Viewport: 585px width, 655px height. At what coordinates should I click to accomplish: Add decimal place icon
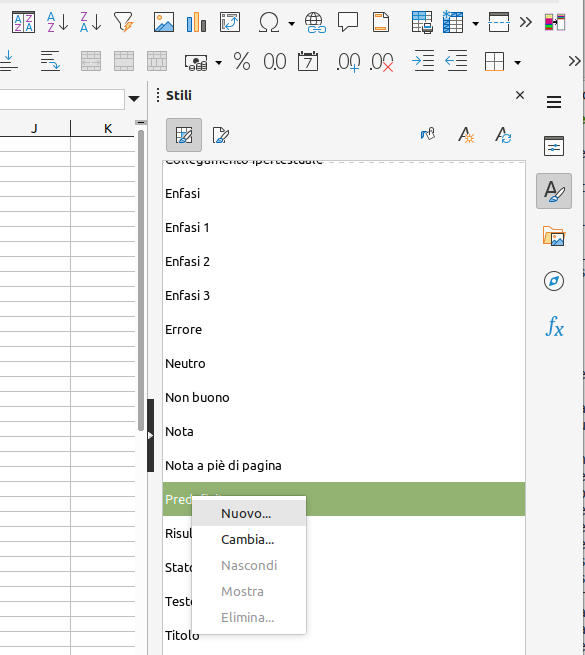tap(348, 62)
